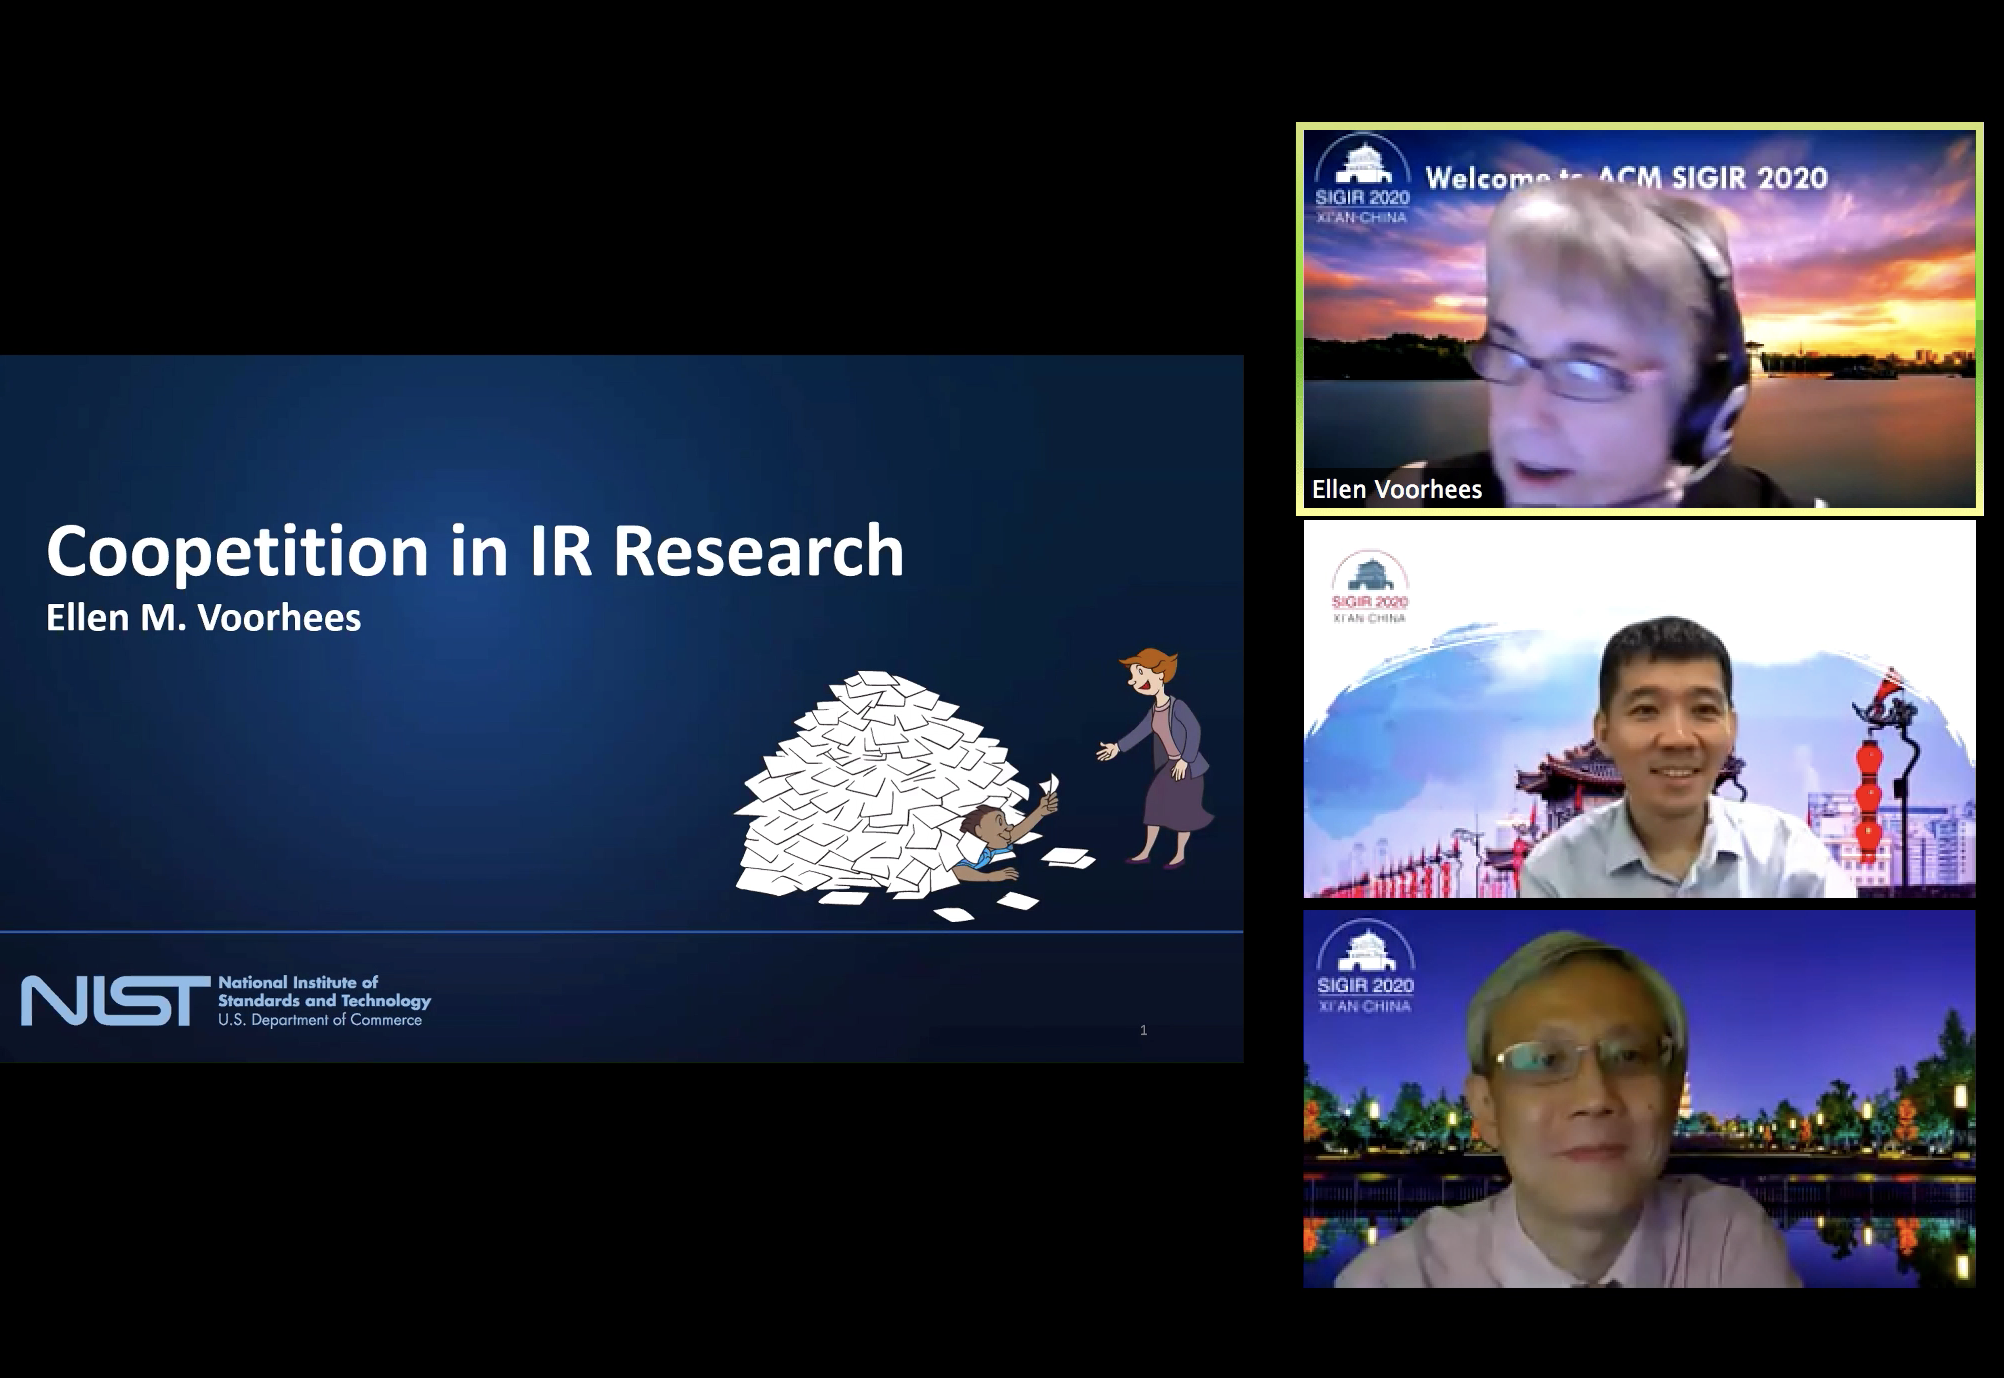Viewport: 2004px width, 1378px height.
Task: Click the 'National Institute of Standards and Technology' text
Action: (323, 991)
